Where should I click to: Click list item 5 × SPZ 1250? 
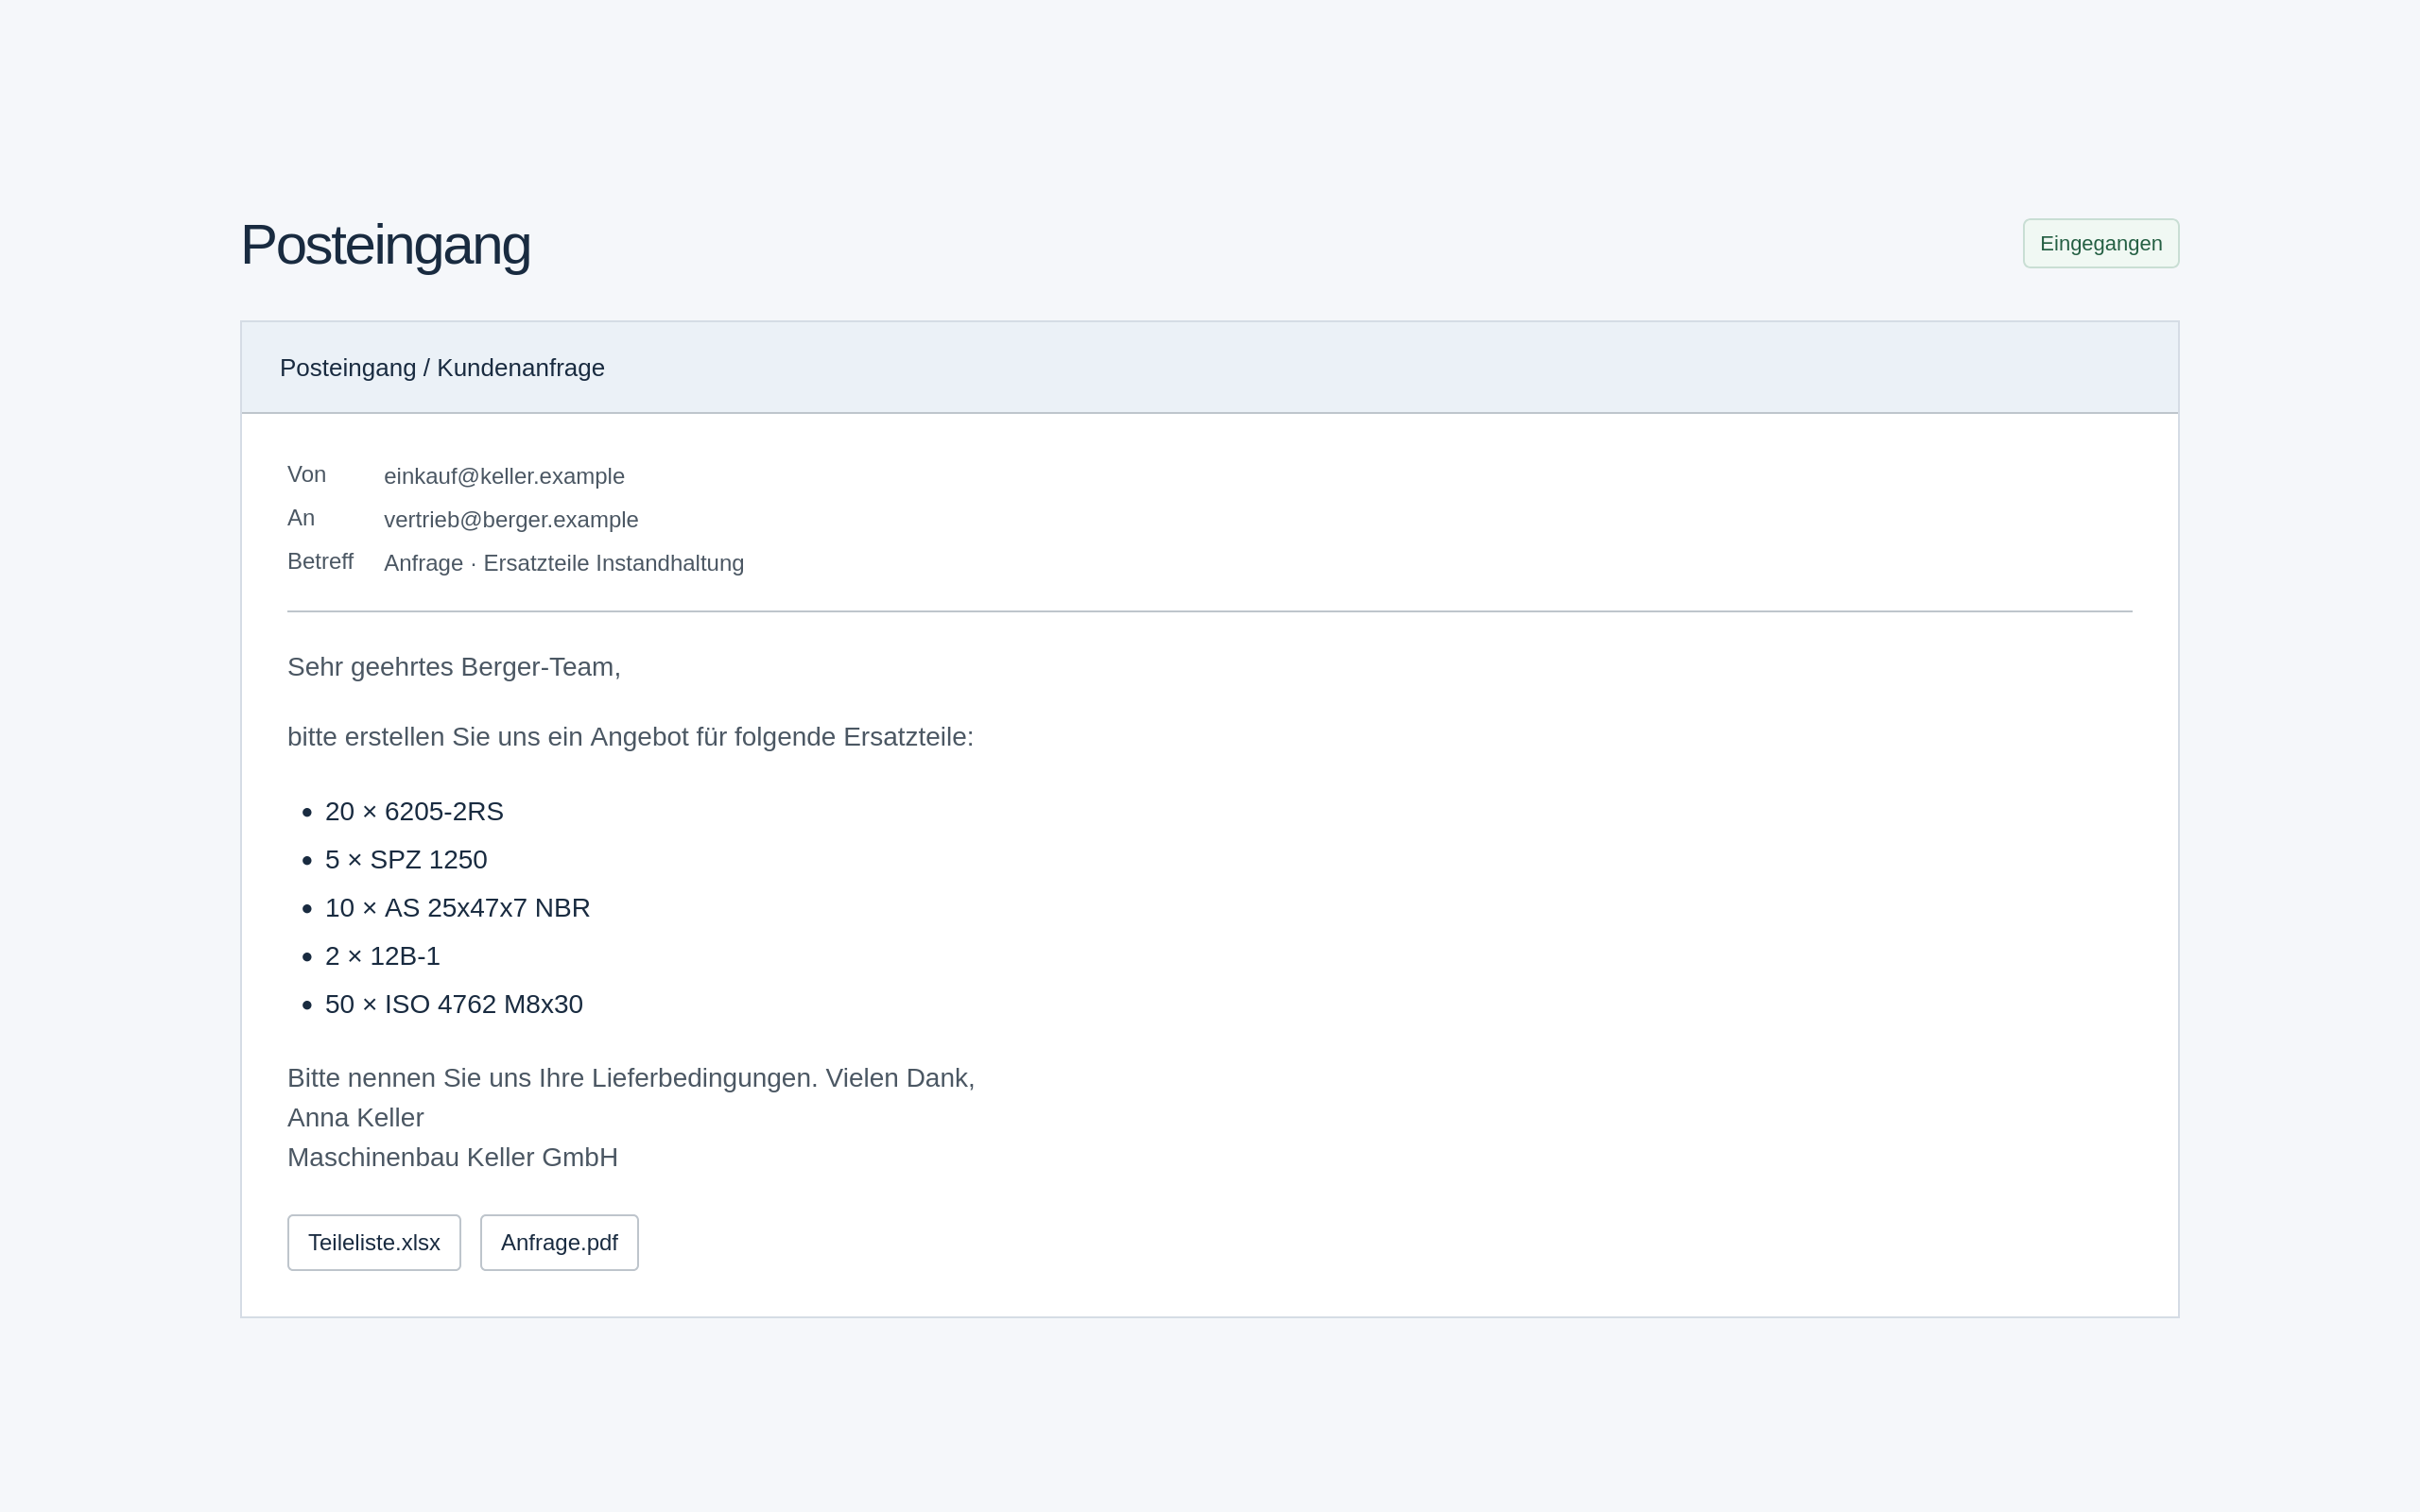coord(406,859)
